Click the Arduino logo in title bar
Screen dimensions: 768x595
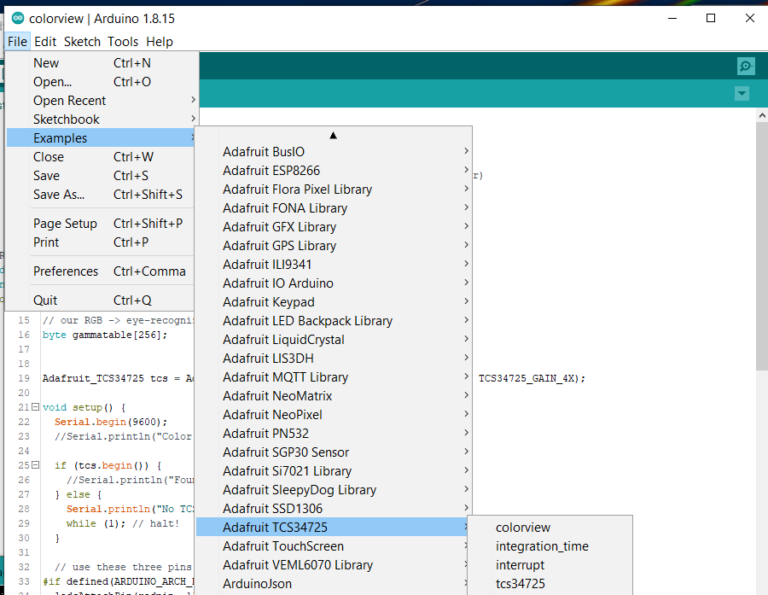(x=18, y=19)
